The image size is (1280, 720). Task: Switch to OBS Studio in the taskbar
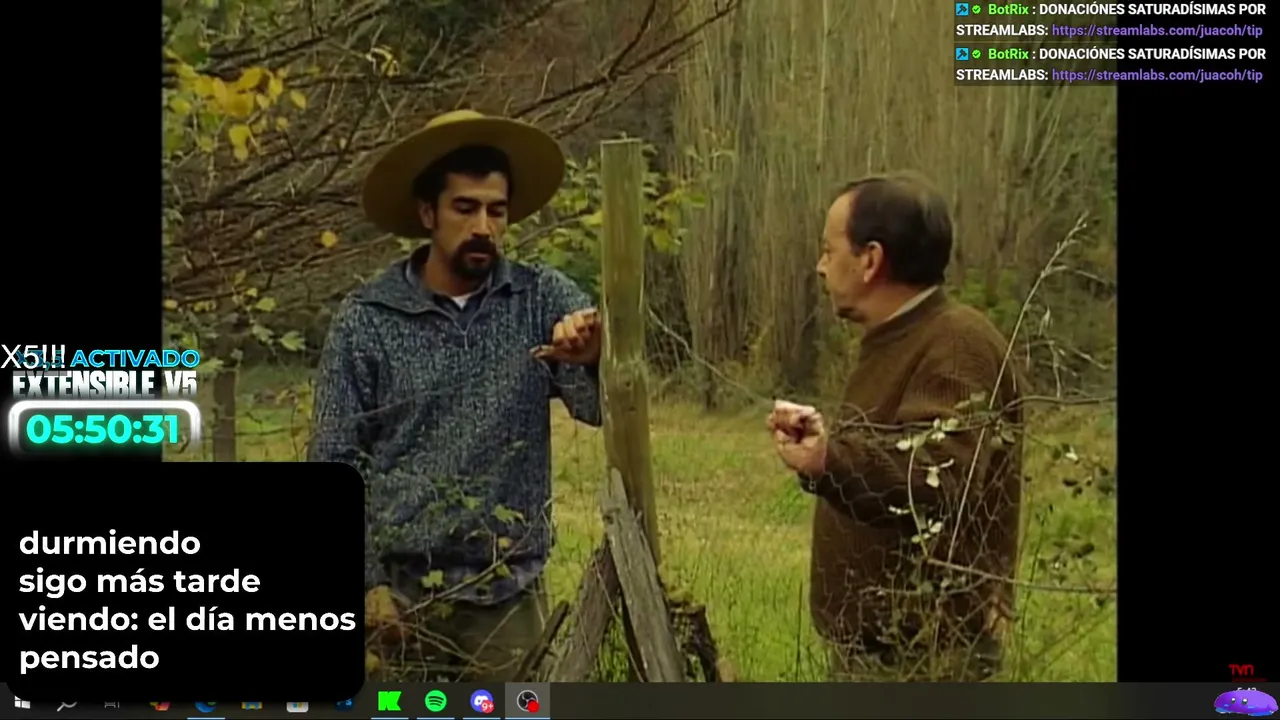528,702
